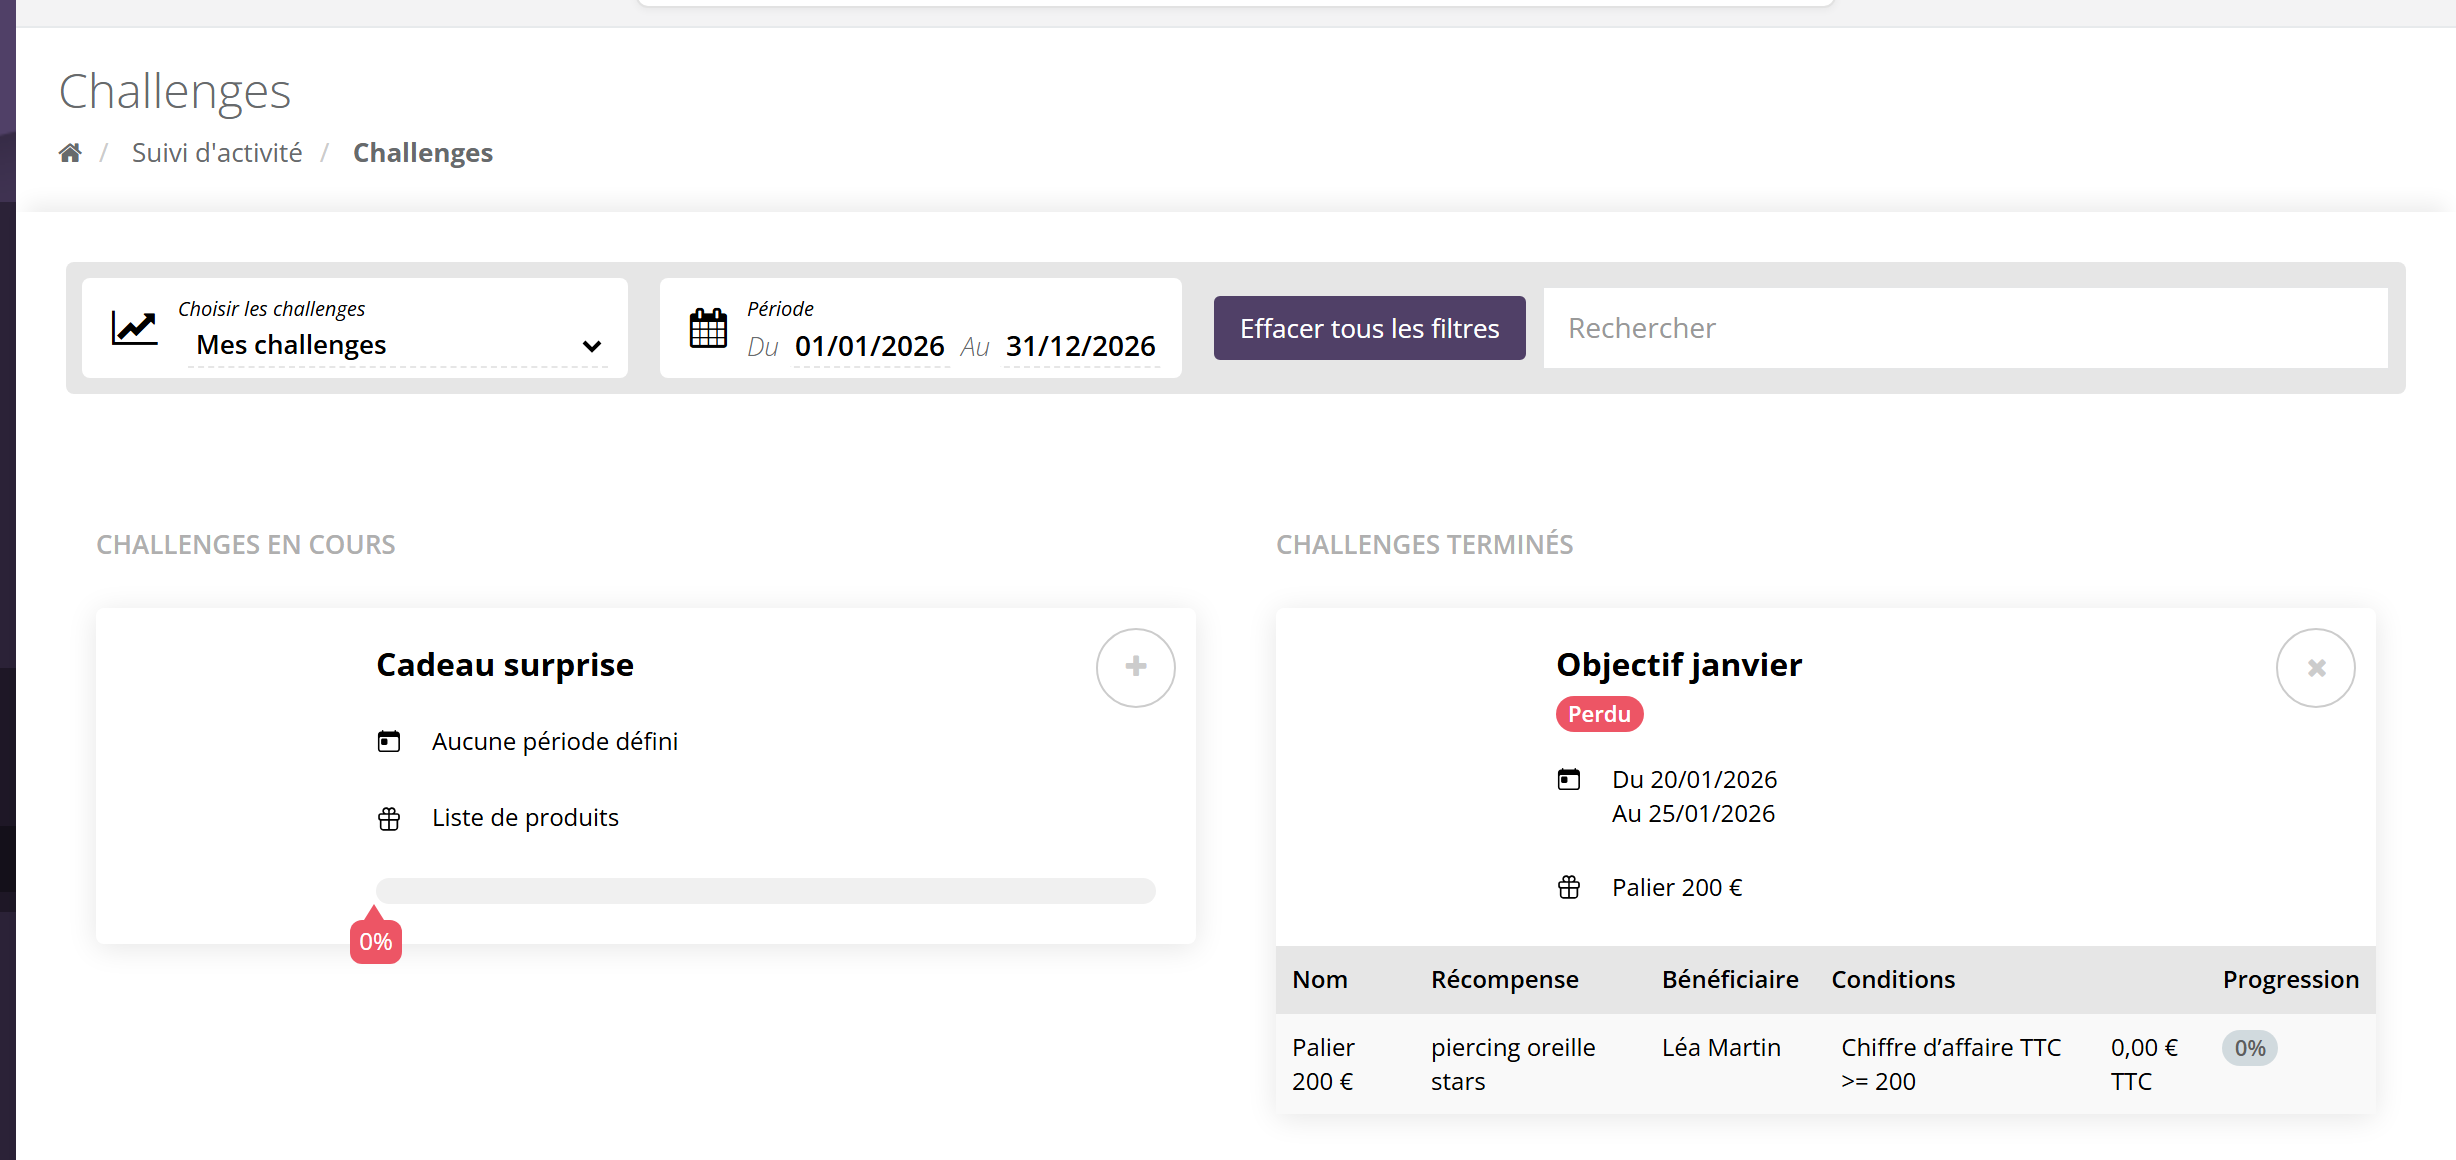This screenshot has height=1160, width=2456.
Task: Click the Challenges en cours section heading
Action: (x=246, y=545)
